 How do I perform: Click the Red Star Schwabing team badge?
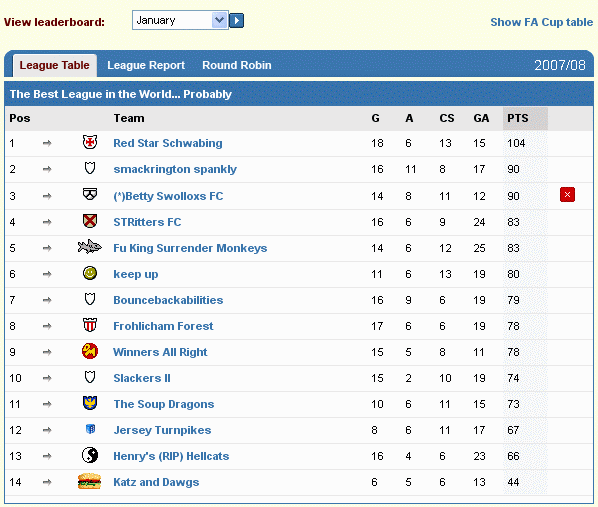[90, 142]
